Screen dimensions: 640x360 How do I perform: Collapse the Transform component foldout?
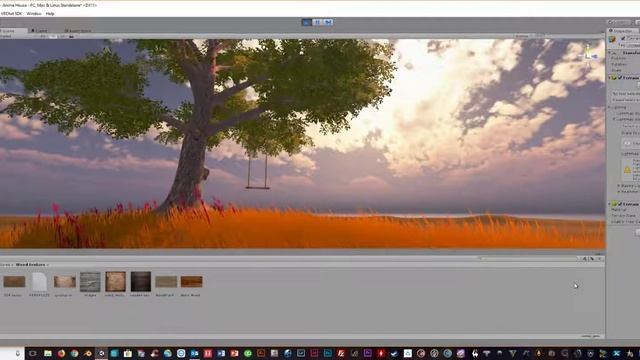click(x=610, y=53)
